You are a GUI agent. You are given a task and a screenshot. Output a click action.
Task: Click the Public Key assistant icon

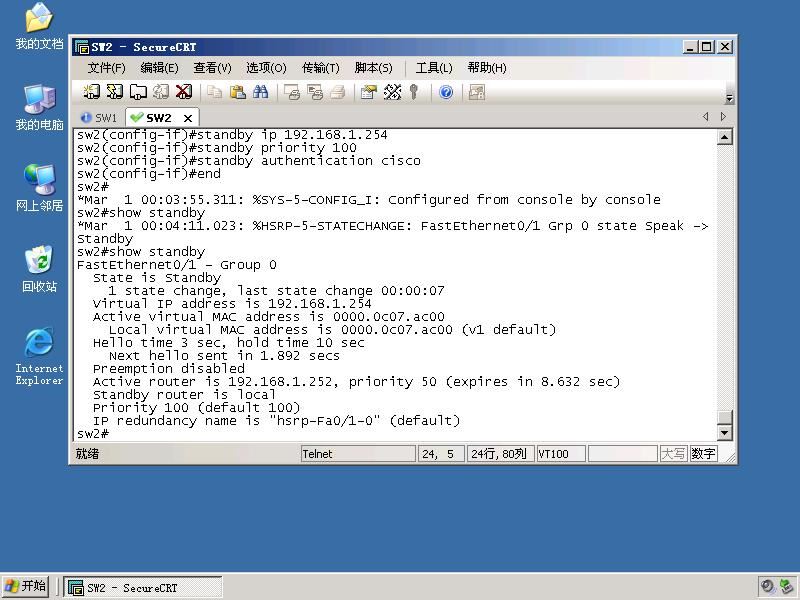[x=414, y=92]
